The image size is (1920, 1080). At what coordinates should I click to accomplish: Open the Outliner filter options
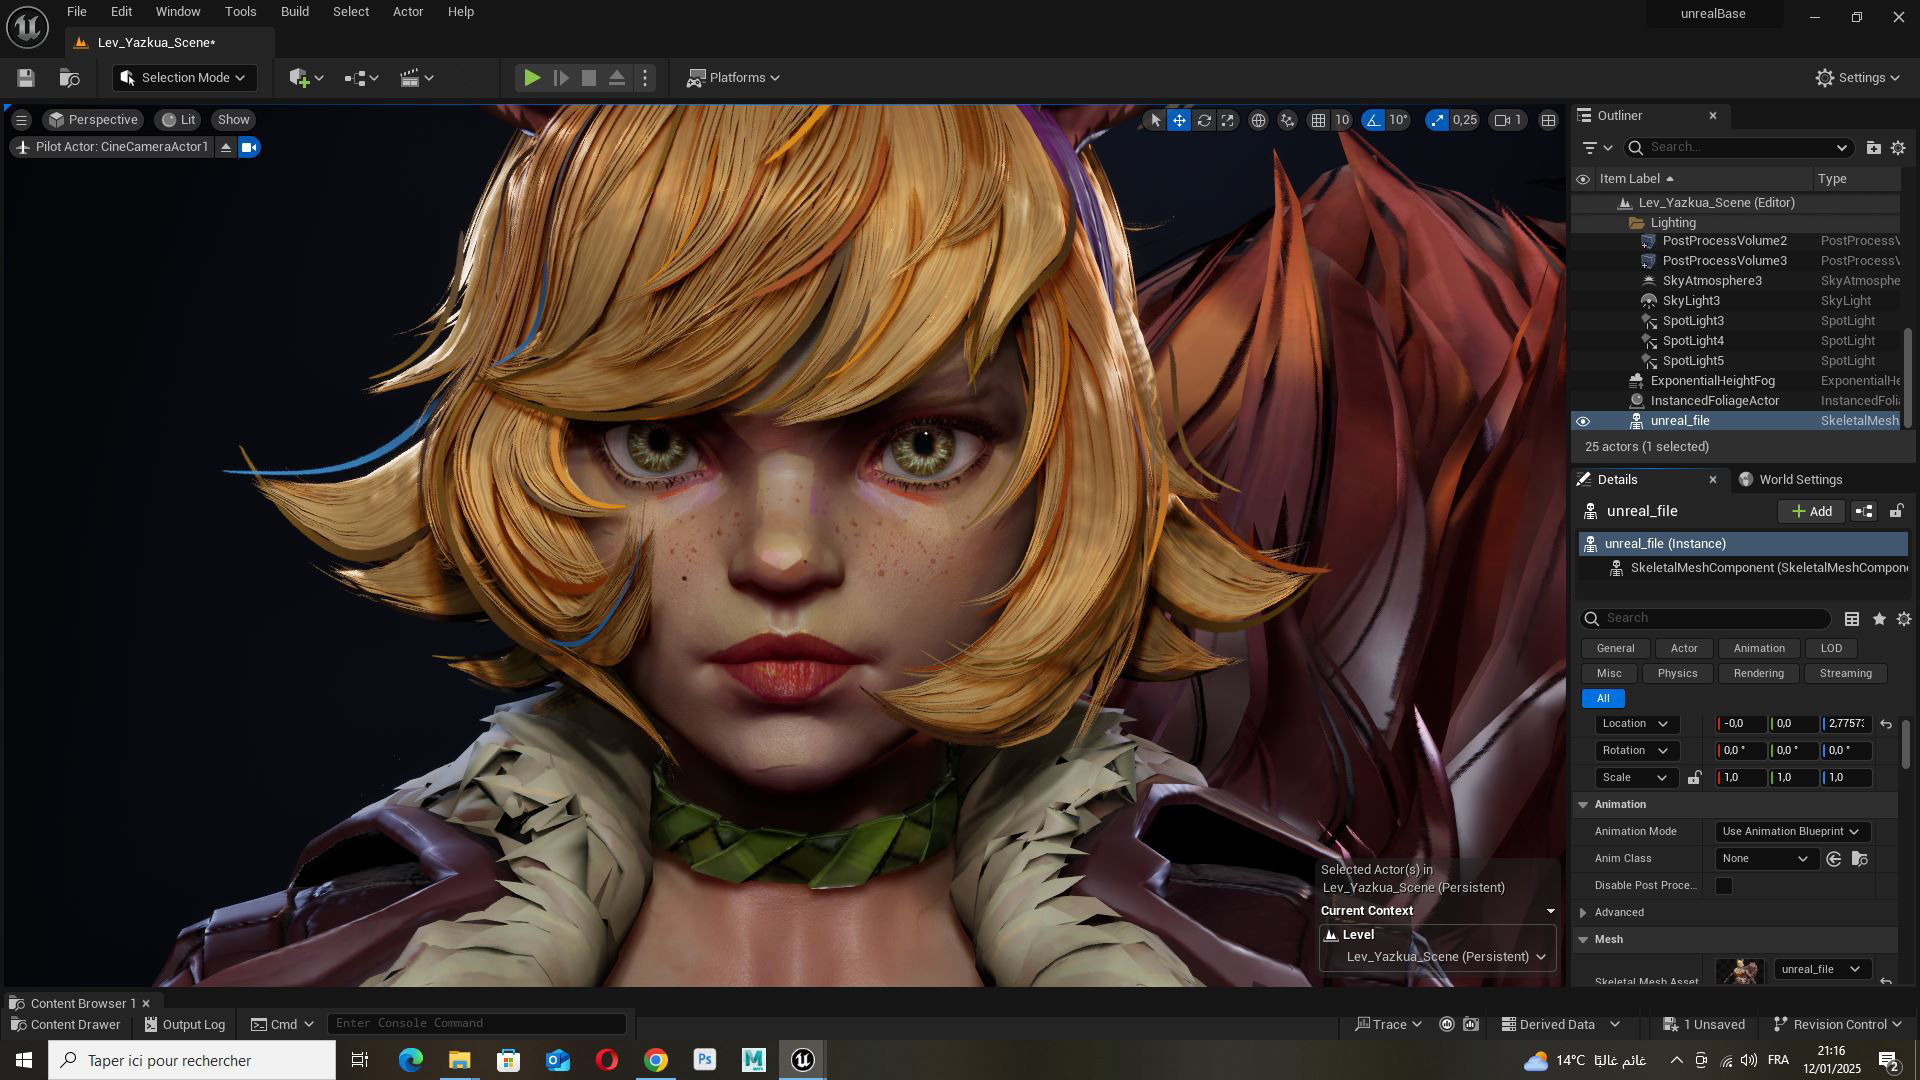(1597, 148)
